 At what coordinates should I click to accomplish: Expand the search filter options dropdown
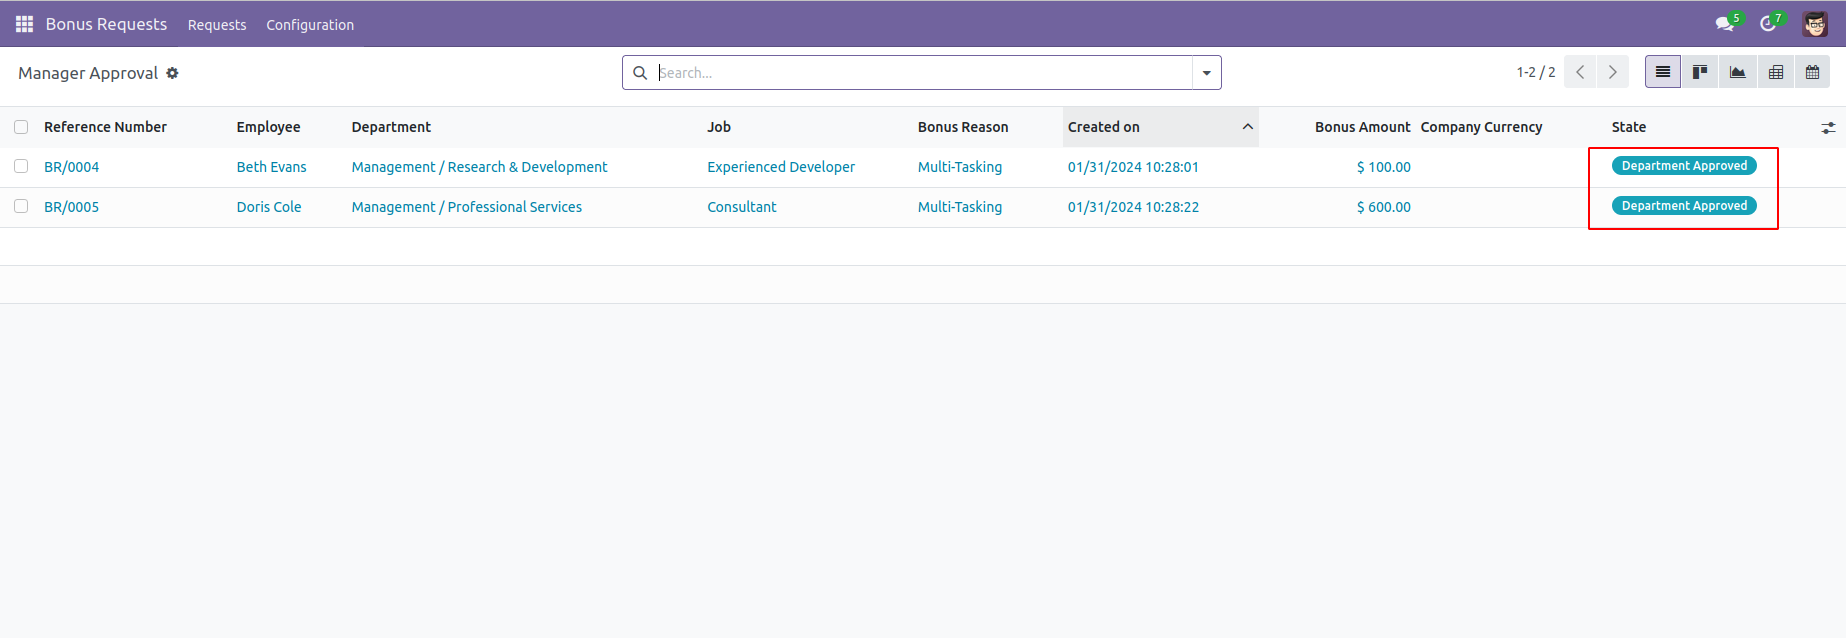[1206, 73]
